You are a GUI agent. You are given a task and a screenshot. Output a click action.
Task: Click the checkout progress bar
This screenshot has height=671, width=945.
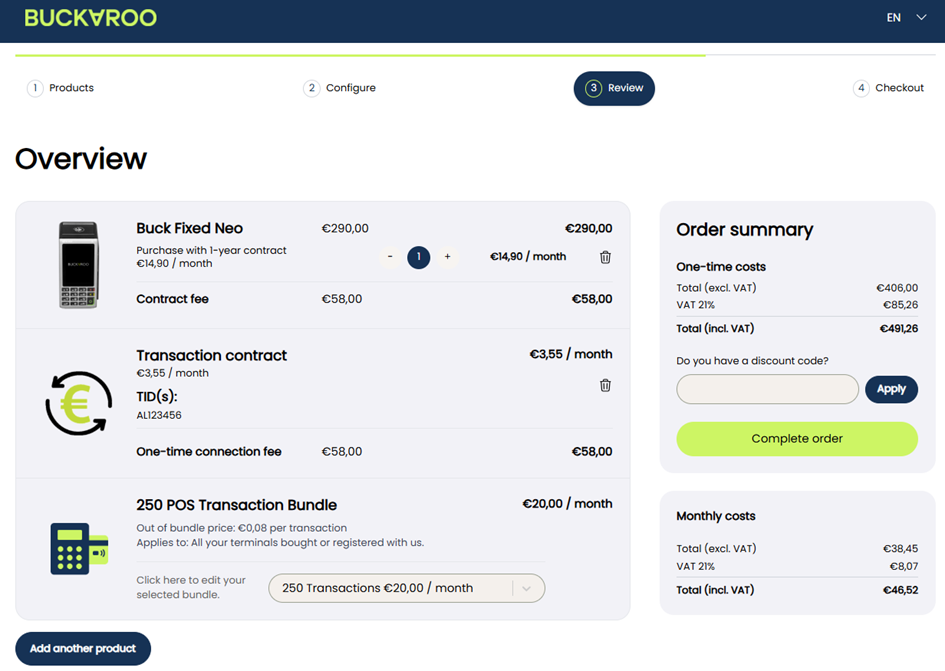tap(476, 55)
